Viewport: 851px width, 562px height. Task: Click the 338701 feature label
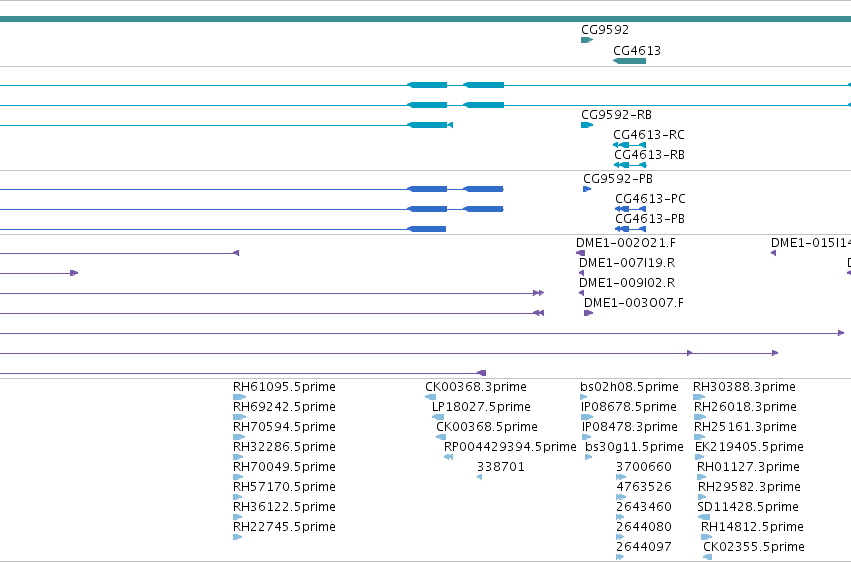click(x=500, y=468)
